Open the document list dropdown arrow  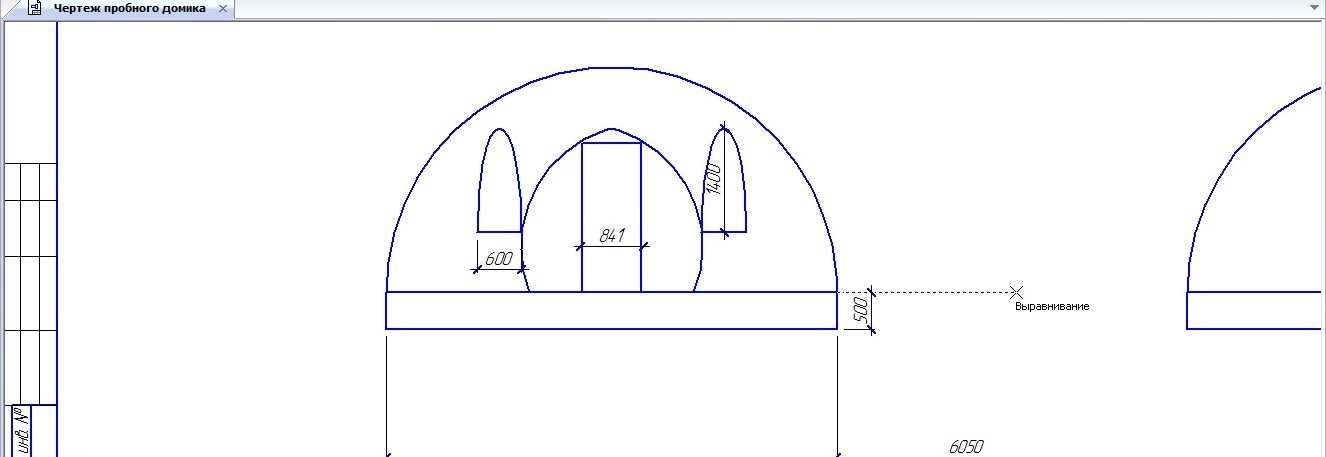click(x=1315, y=8)
